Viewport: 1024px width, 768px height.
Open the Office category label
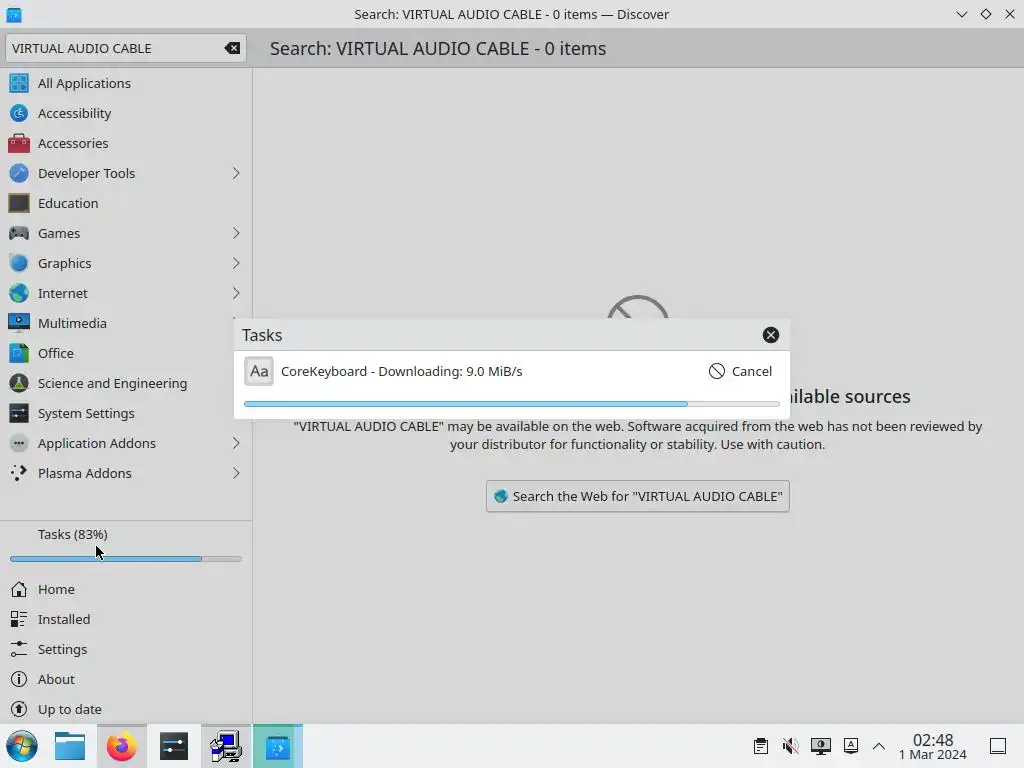(x=56, y=353)
